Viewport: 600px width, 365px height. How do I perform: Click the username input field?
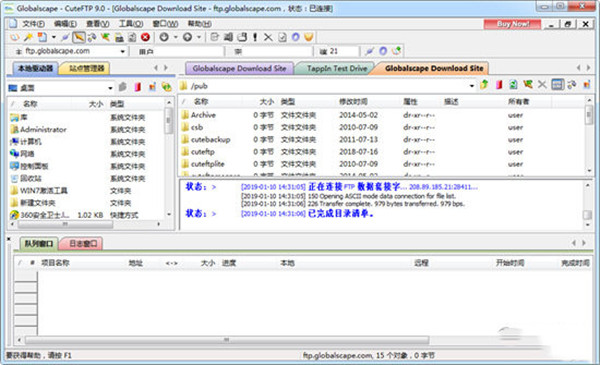point(188,51)
